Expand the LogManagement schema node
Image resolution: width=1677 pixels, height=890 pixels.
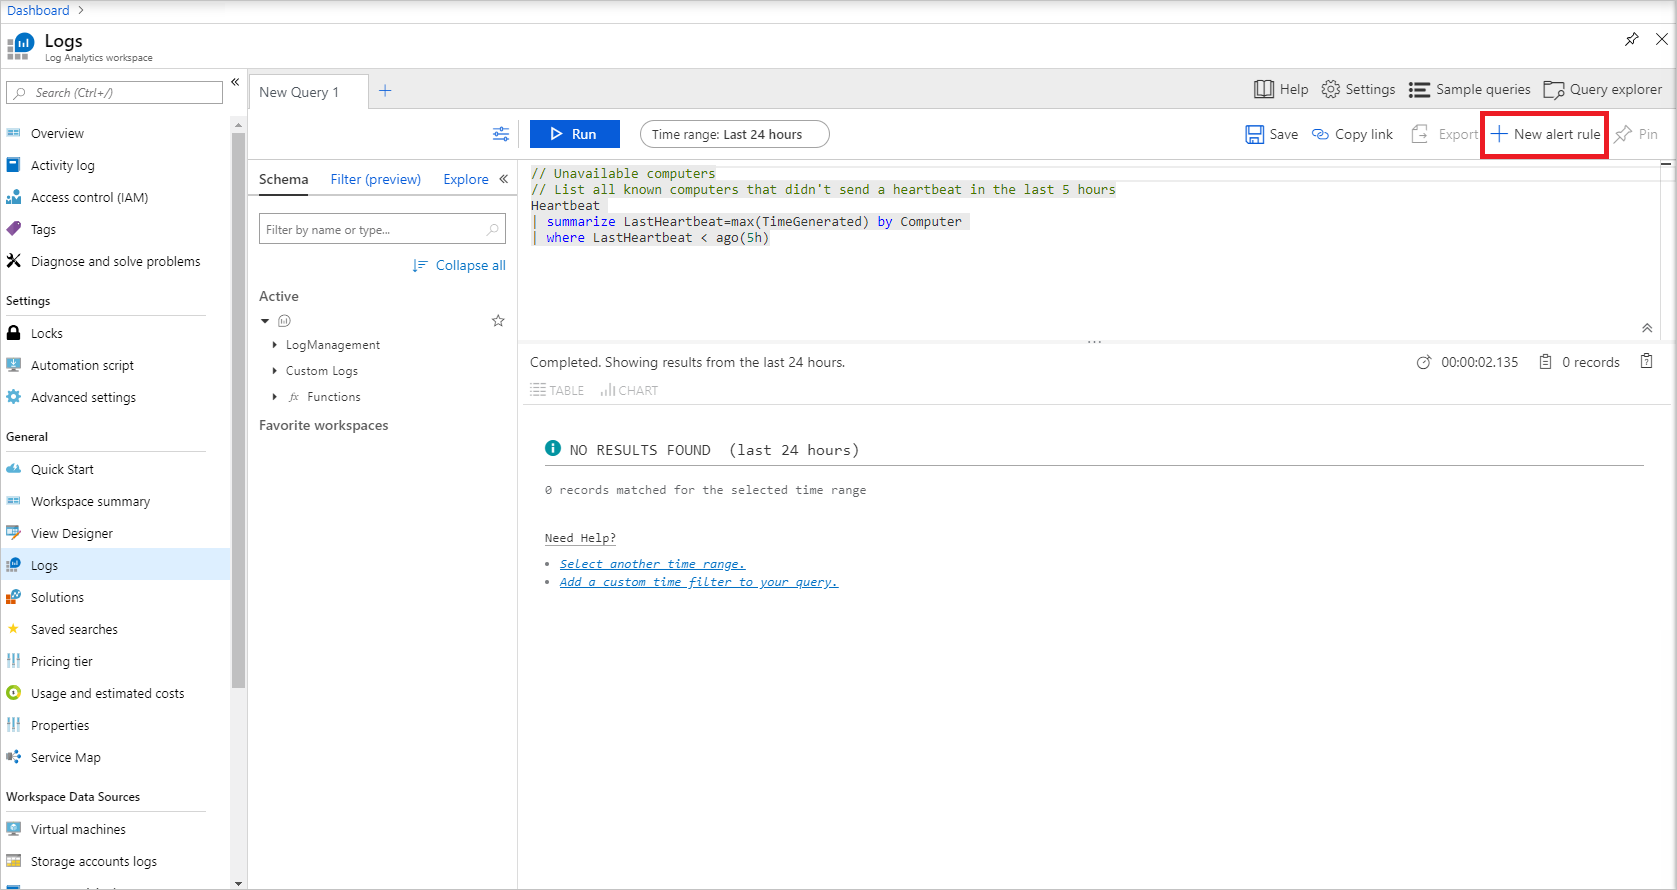click(275, 345)
